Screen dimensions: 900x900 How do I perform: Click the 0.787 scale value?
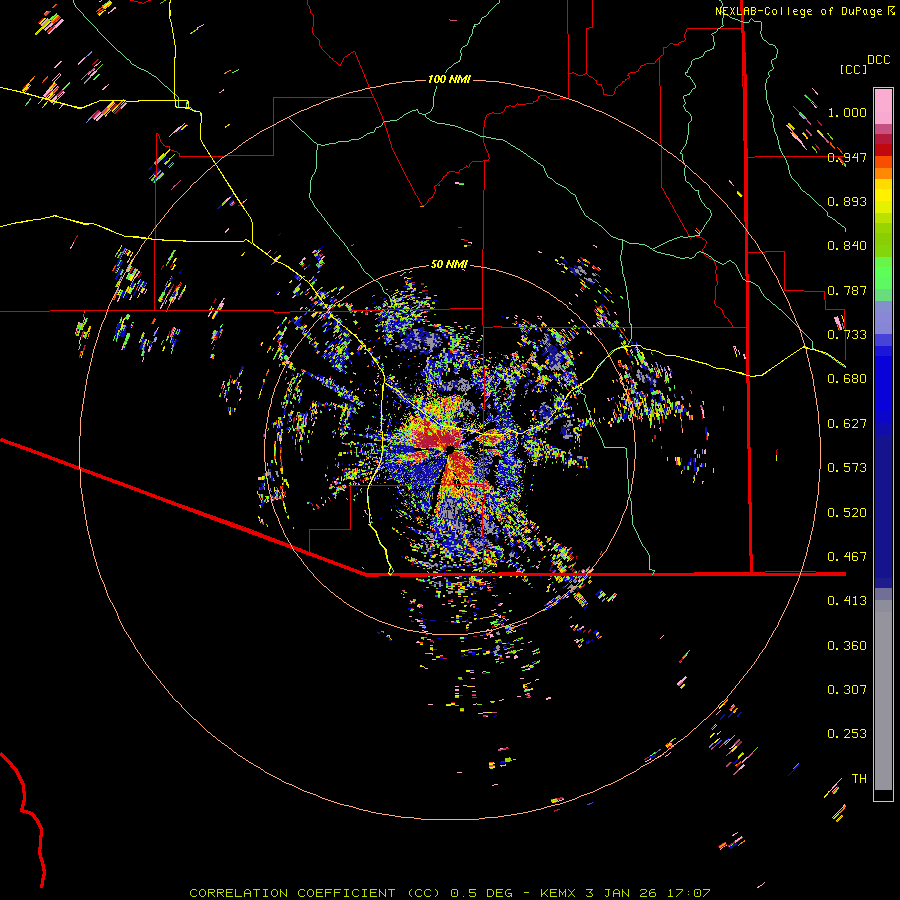(x=847, y=290)
